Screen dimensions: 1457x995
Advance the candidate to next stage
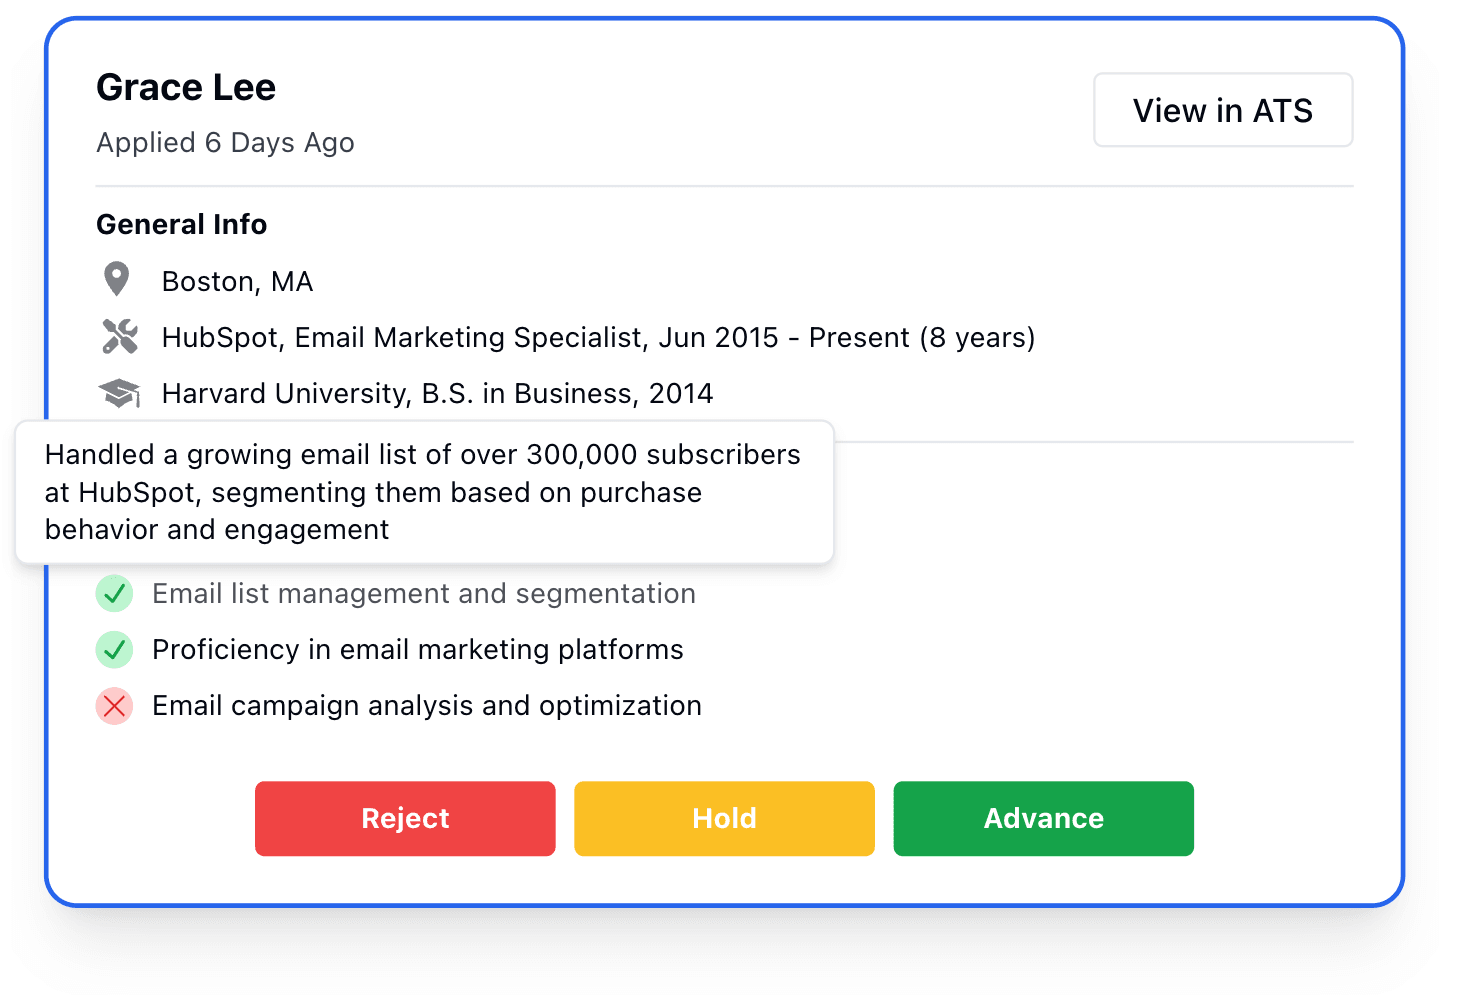coord(1043,818)
